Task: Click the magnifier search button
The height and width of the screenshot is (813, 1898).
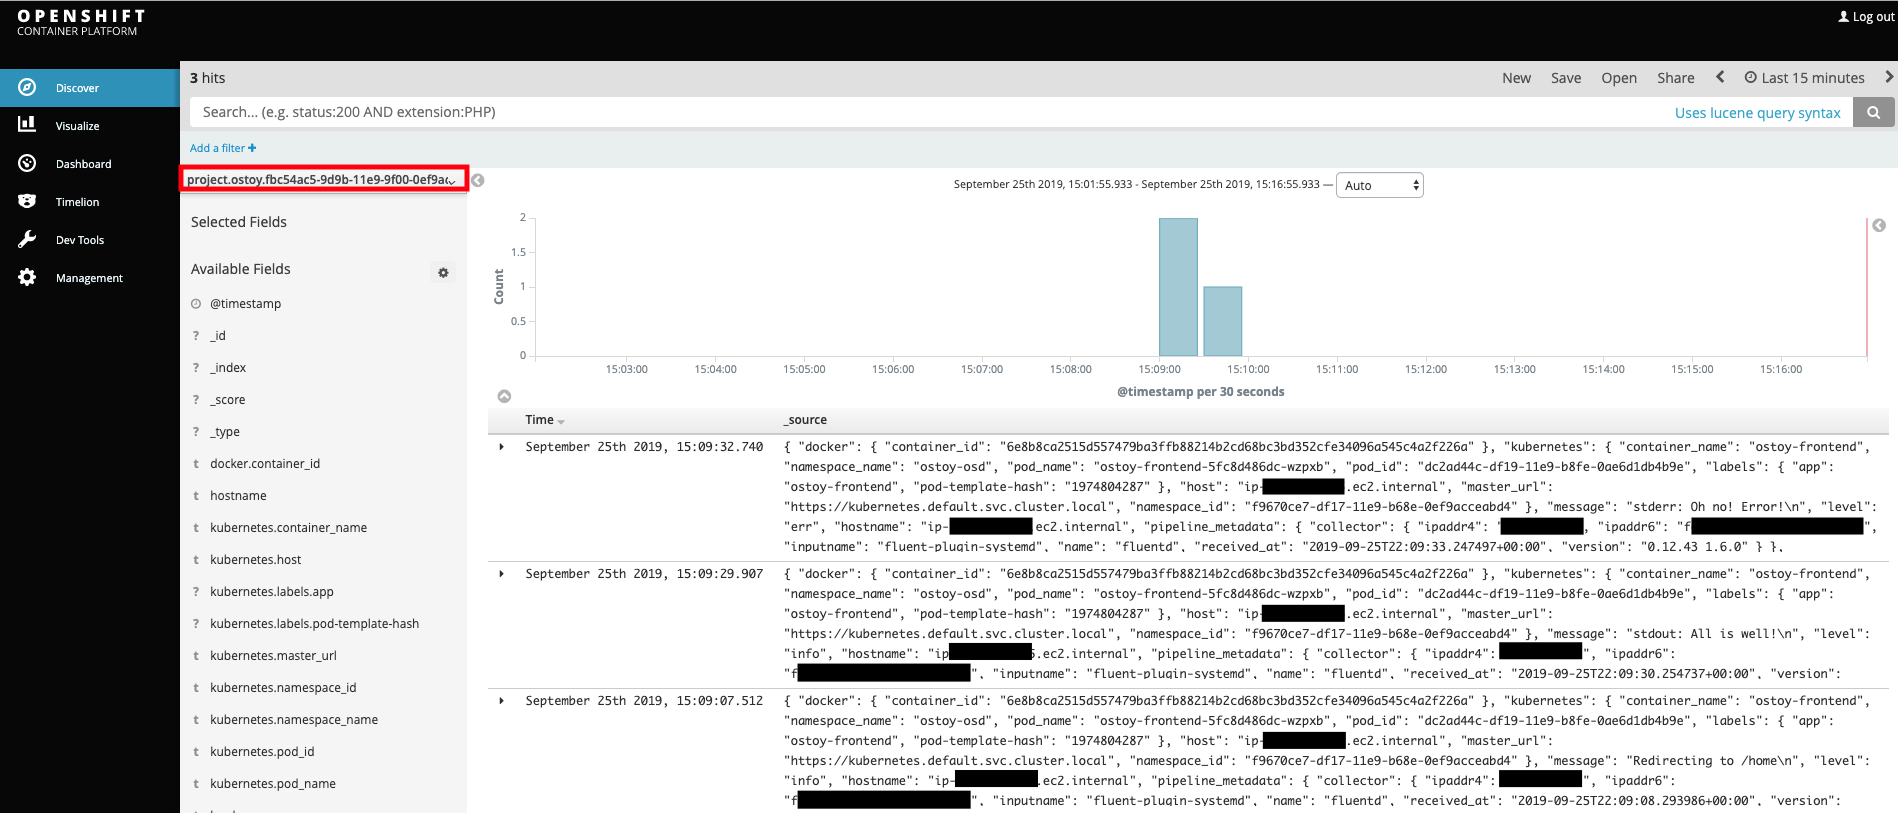Action: coord(1873,112)
